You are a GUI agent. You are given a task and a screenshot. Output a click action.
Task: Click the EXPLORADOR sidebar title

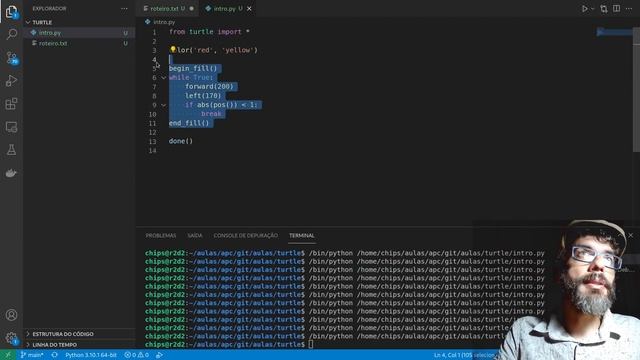click(x=49, y=9)
